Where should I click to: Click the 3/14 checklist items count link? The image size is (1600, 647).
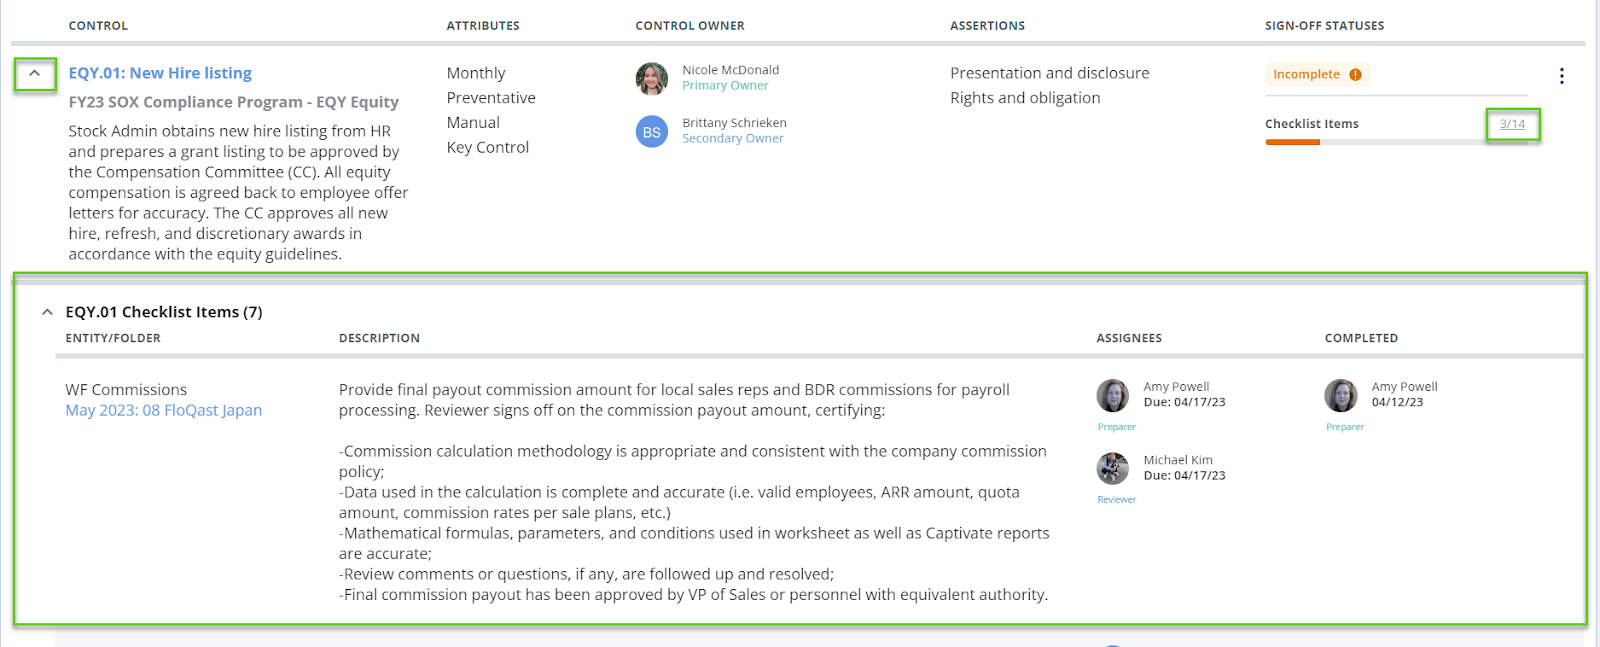(1512, 124)
